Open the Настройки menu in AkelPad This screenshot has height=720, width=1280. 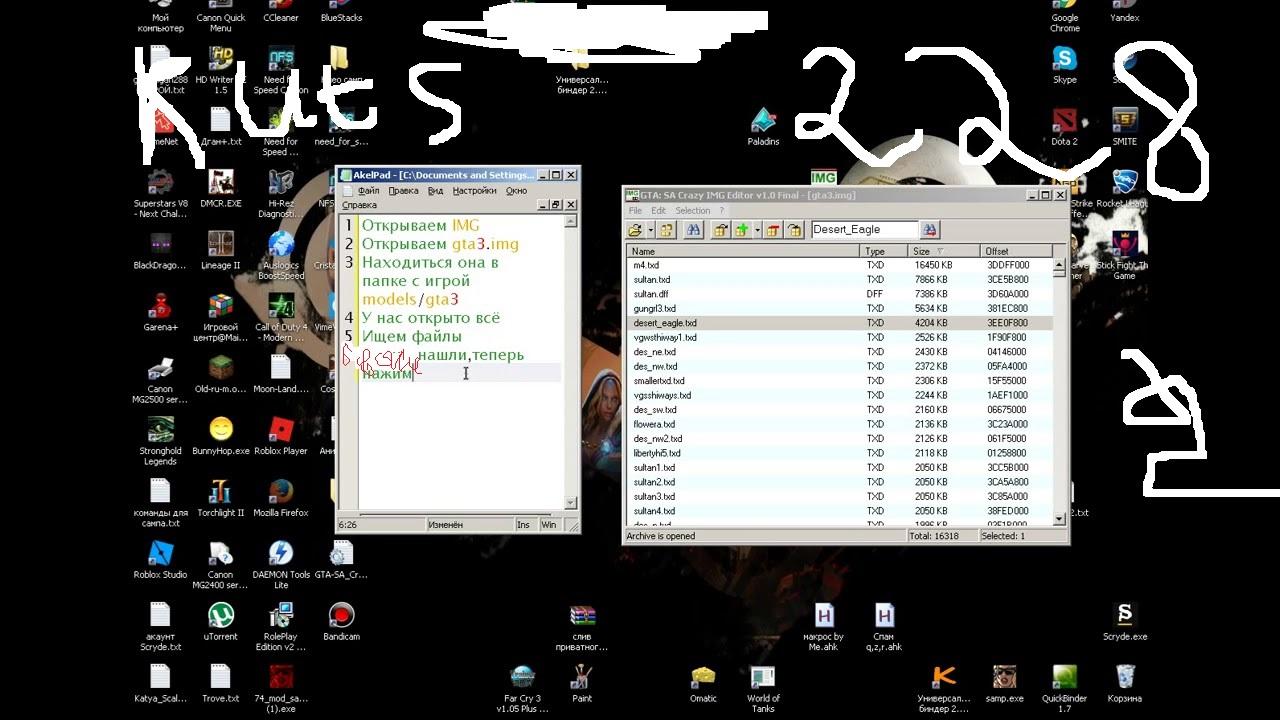tap(474, 191)
